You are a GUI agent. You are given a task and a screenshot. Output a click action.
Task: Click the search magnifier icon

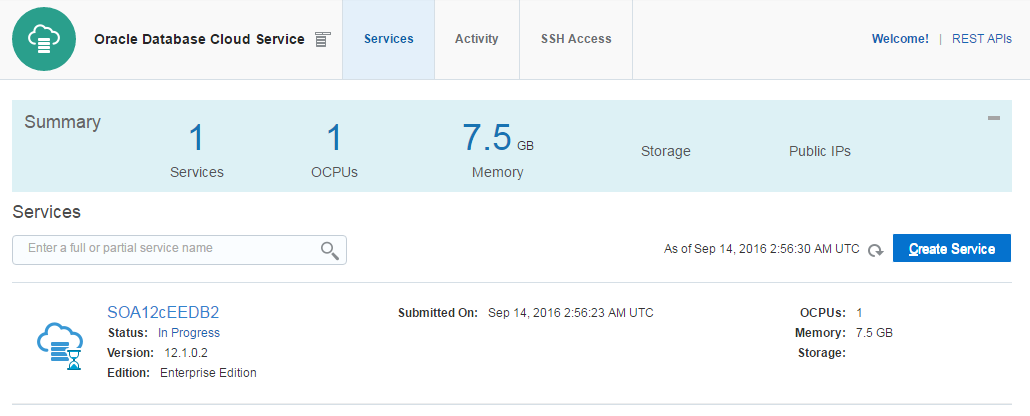(330, 250)
